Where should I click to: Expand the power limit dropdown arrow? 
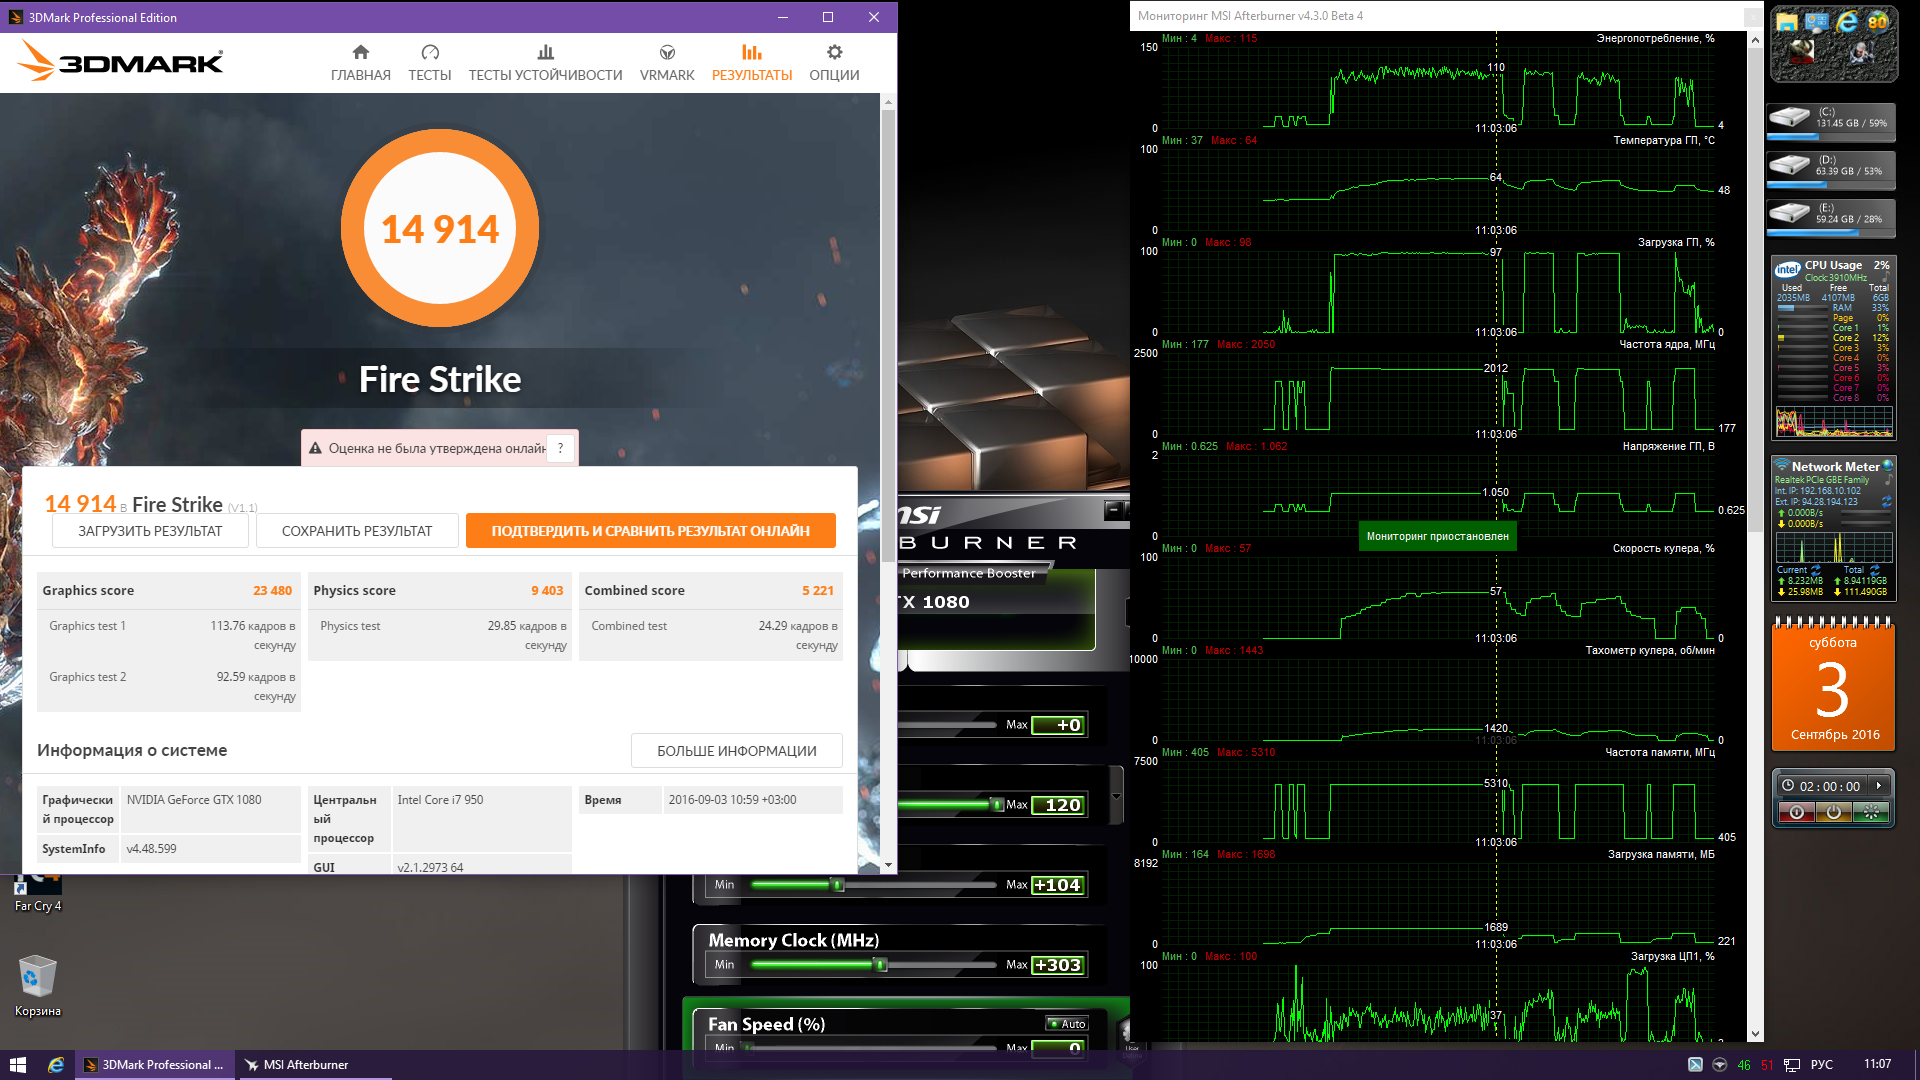1116,797
